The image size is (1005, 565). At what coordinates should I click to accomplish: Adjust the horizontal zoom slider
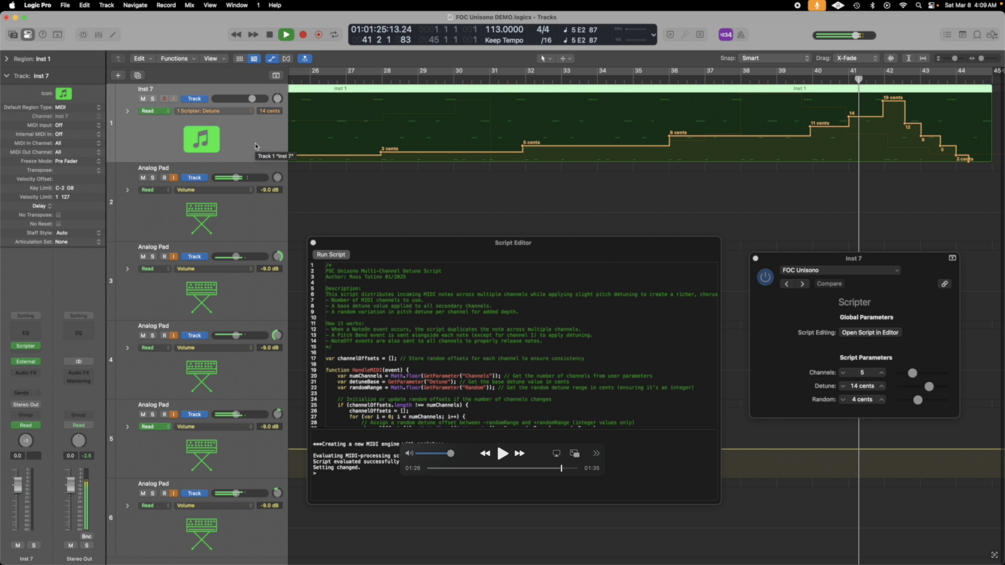tap(981, 58)
